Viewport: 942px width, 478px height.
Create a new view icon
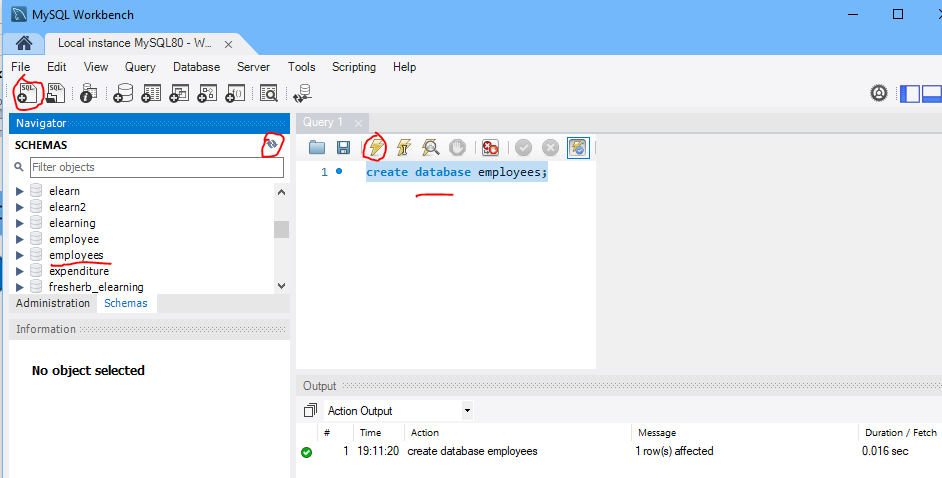point(179,93)
